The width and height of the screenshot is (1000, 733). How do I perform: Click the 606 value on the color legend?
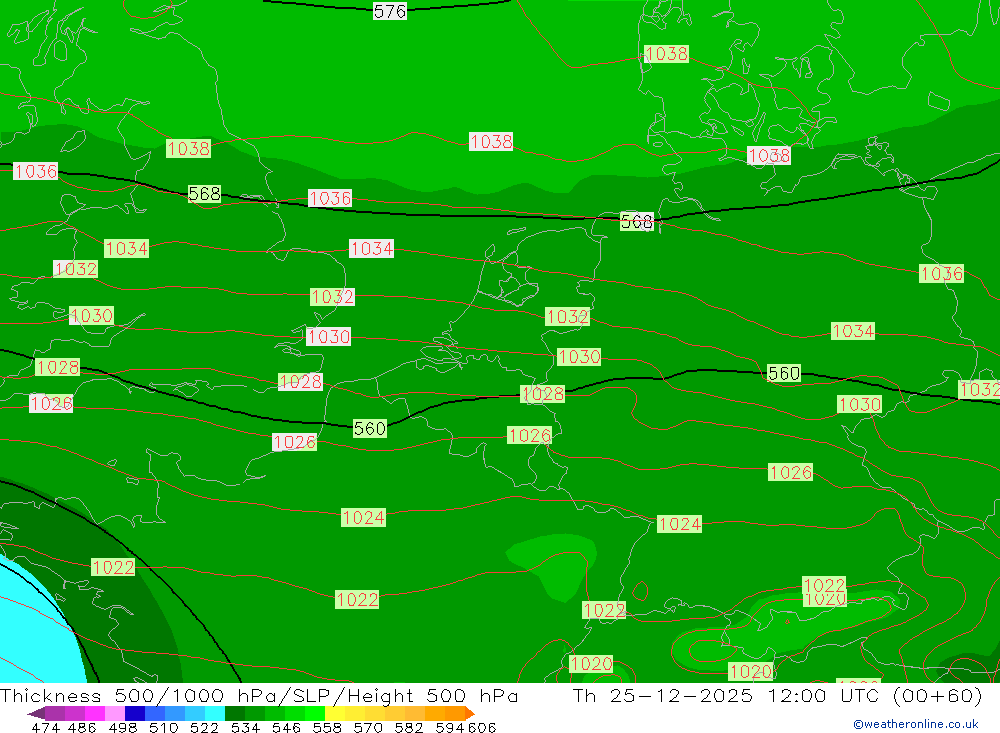(x=481, y=727)
